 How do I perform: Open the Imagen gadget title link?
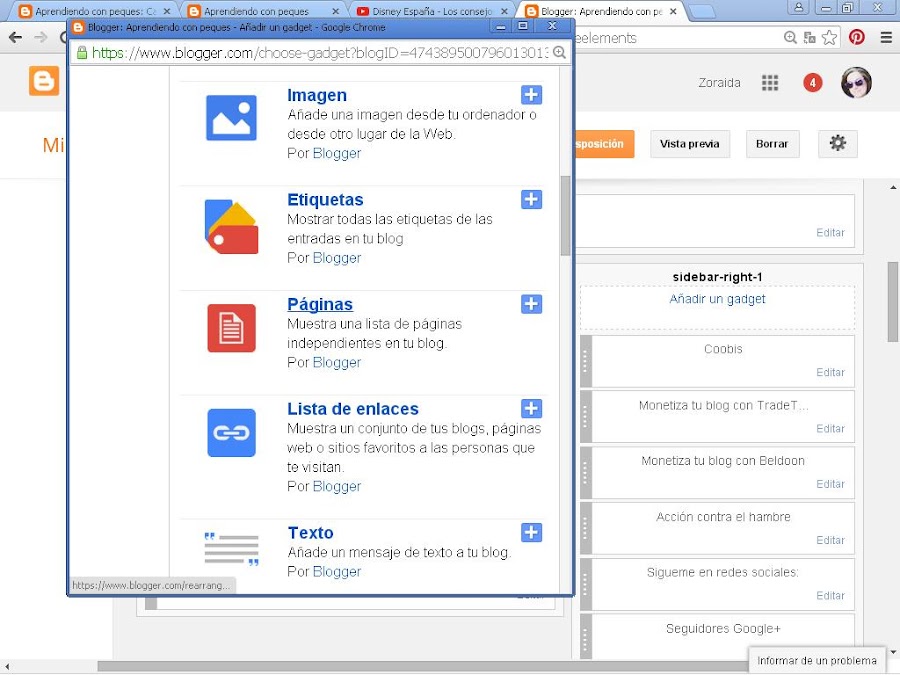point(317,95)
